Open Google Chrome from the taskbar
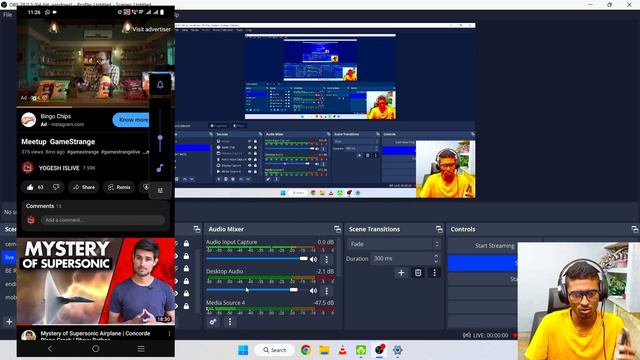 (305, 350)
